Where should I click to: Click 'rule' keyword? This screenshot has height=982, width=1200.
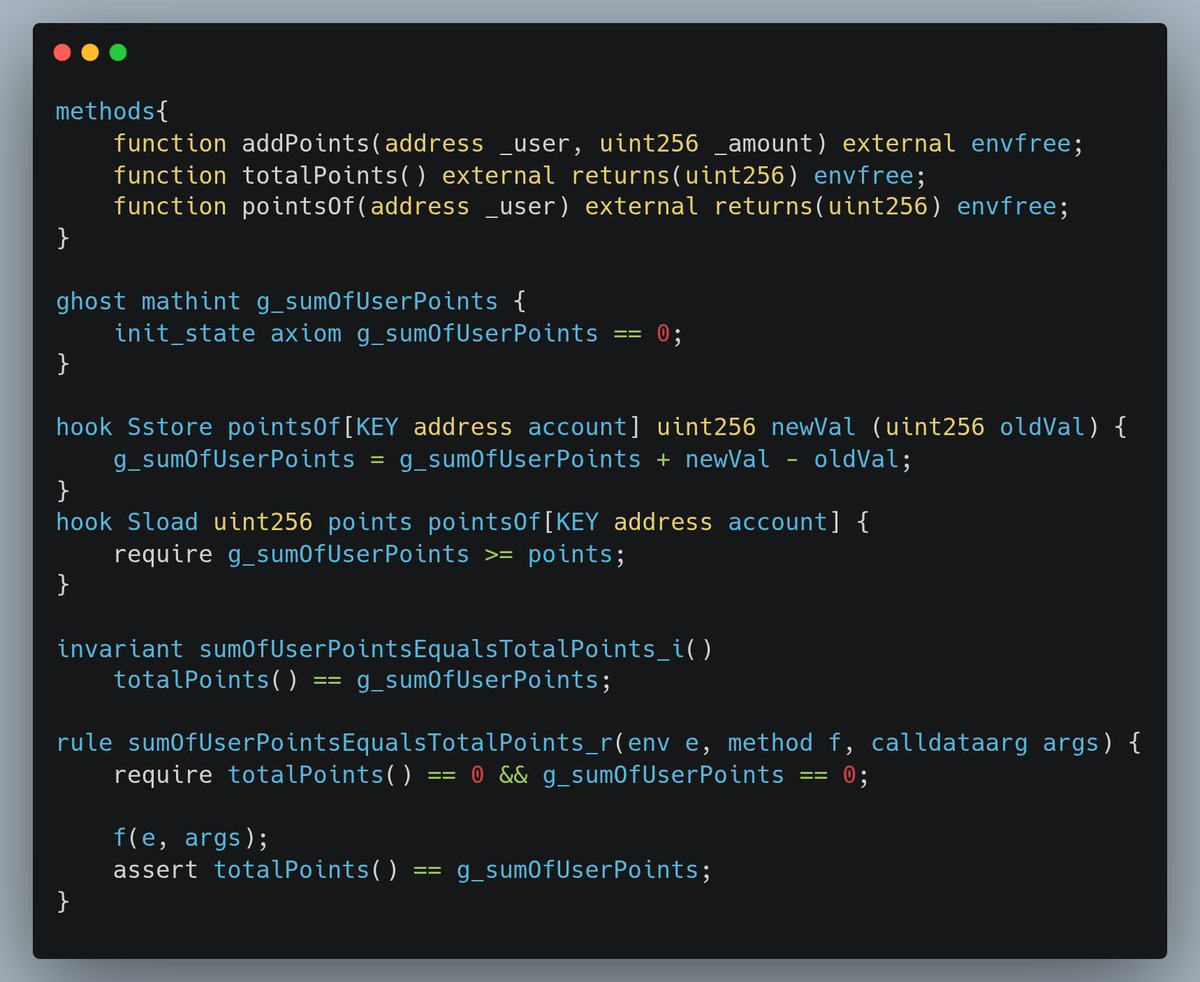pyautogui.click(x=84, y=743)
